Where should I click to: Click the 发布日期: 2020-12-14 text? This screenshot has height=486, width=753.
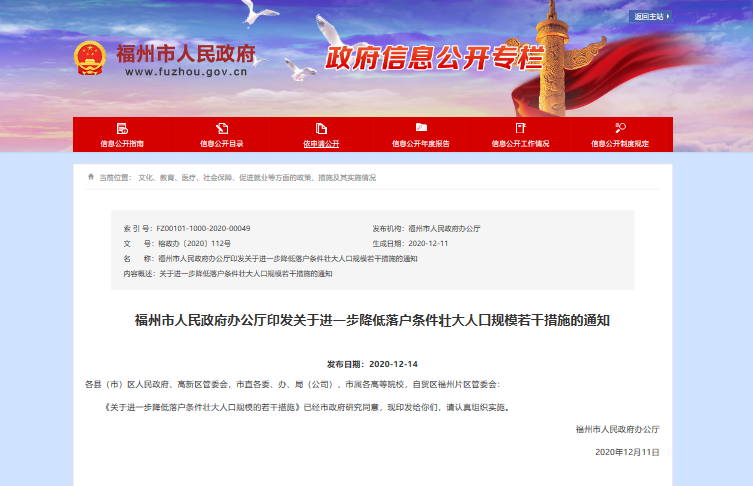coord(372,364)
